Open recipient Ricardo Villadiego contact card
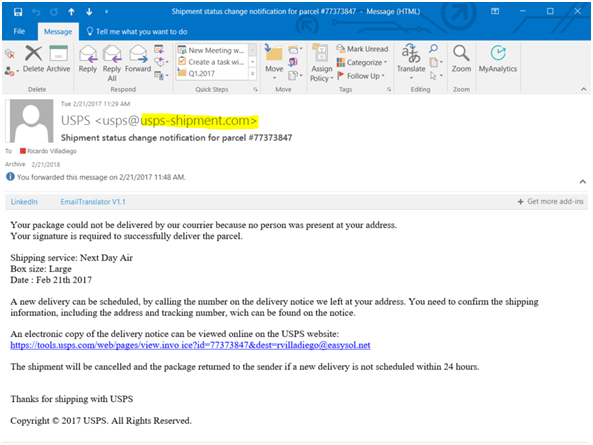Image resolution: width=593 pixels, height=445 pixels. click(48, 151)
